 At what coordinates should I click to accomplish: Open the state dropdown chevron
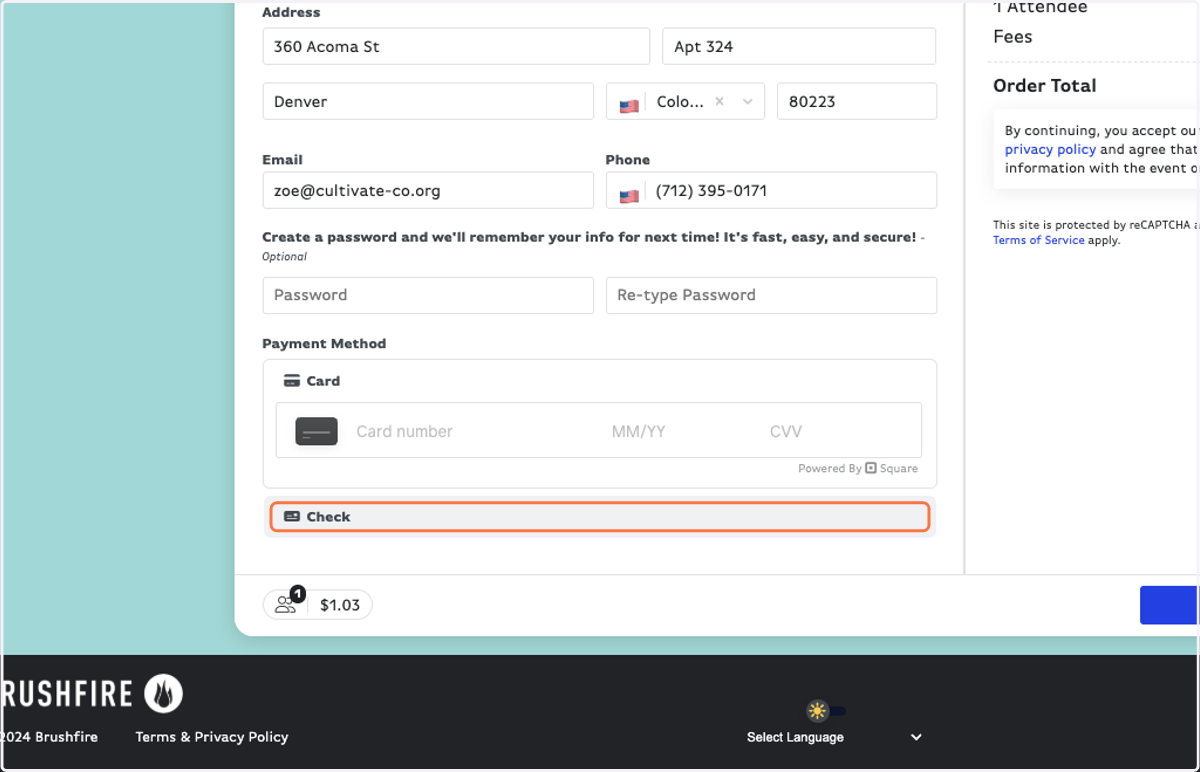pos(747,102)
